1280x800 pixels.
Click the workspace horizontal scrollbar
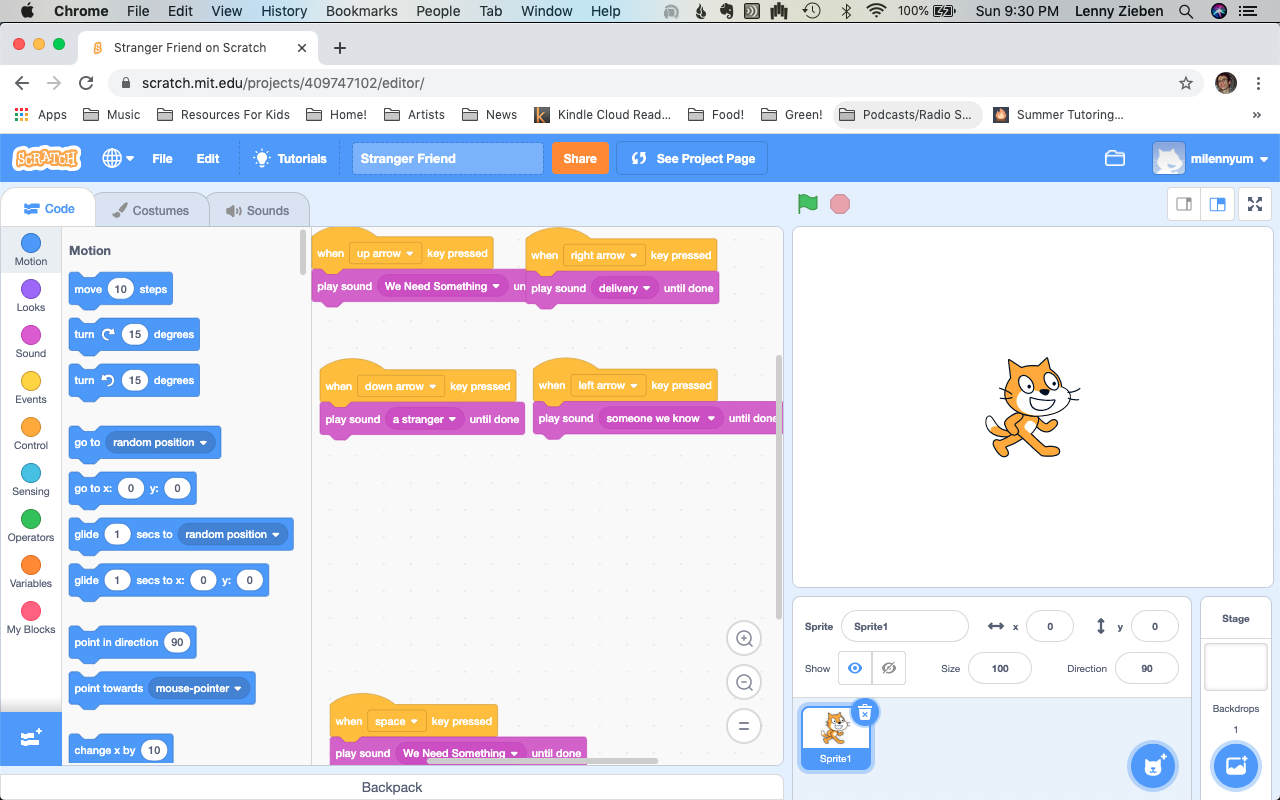(542, 761)
